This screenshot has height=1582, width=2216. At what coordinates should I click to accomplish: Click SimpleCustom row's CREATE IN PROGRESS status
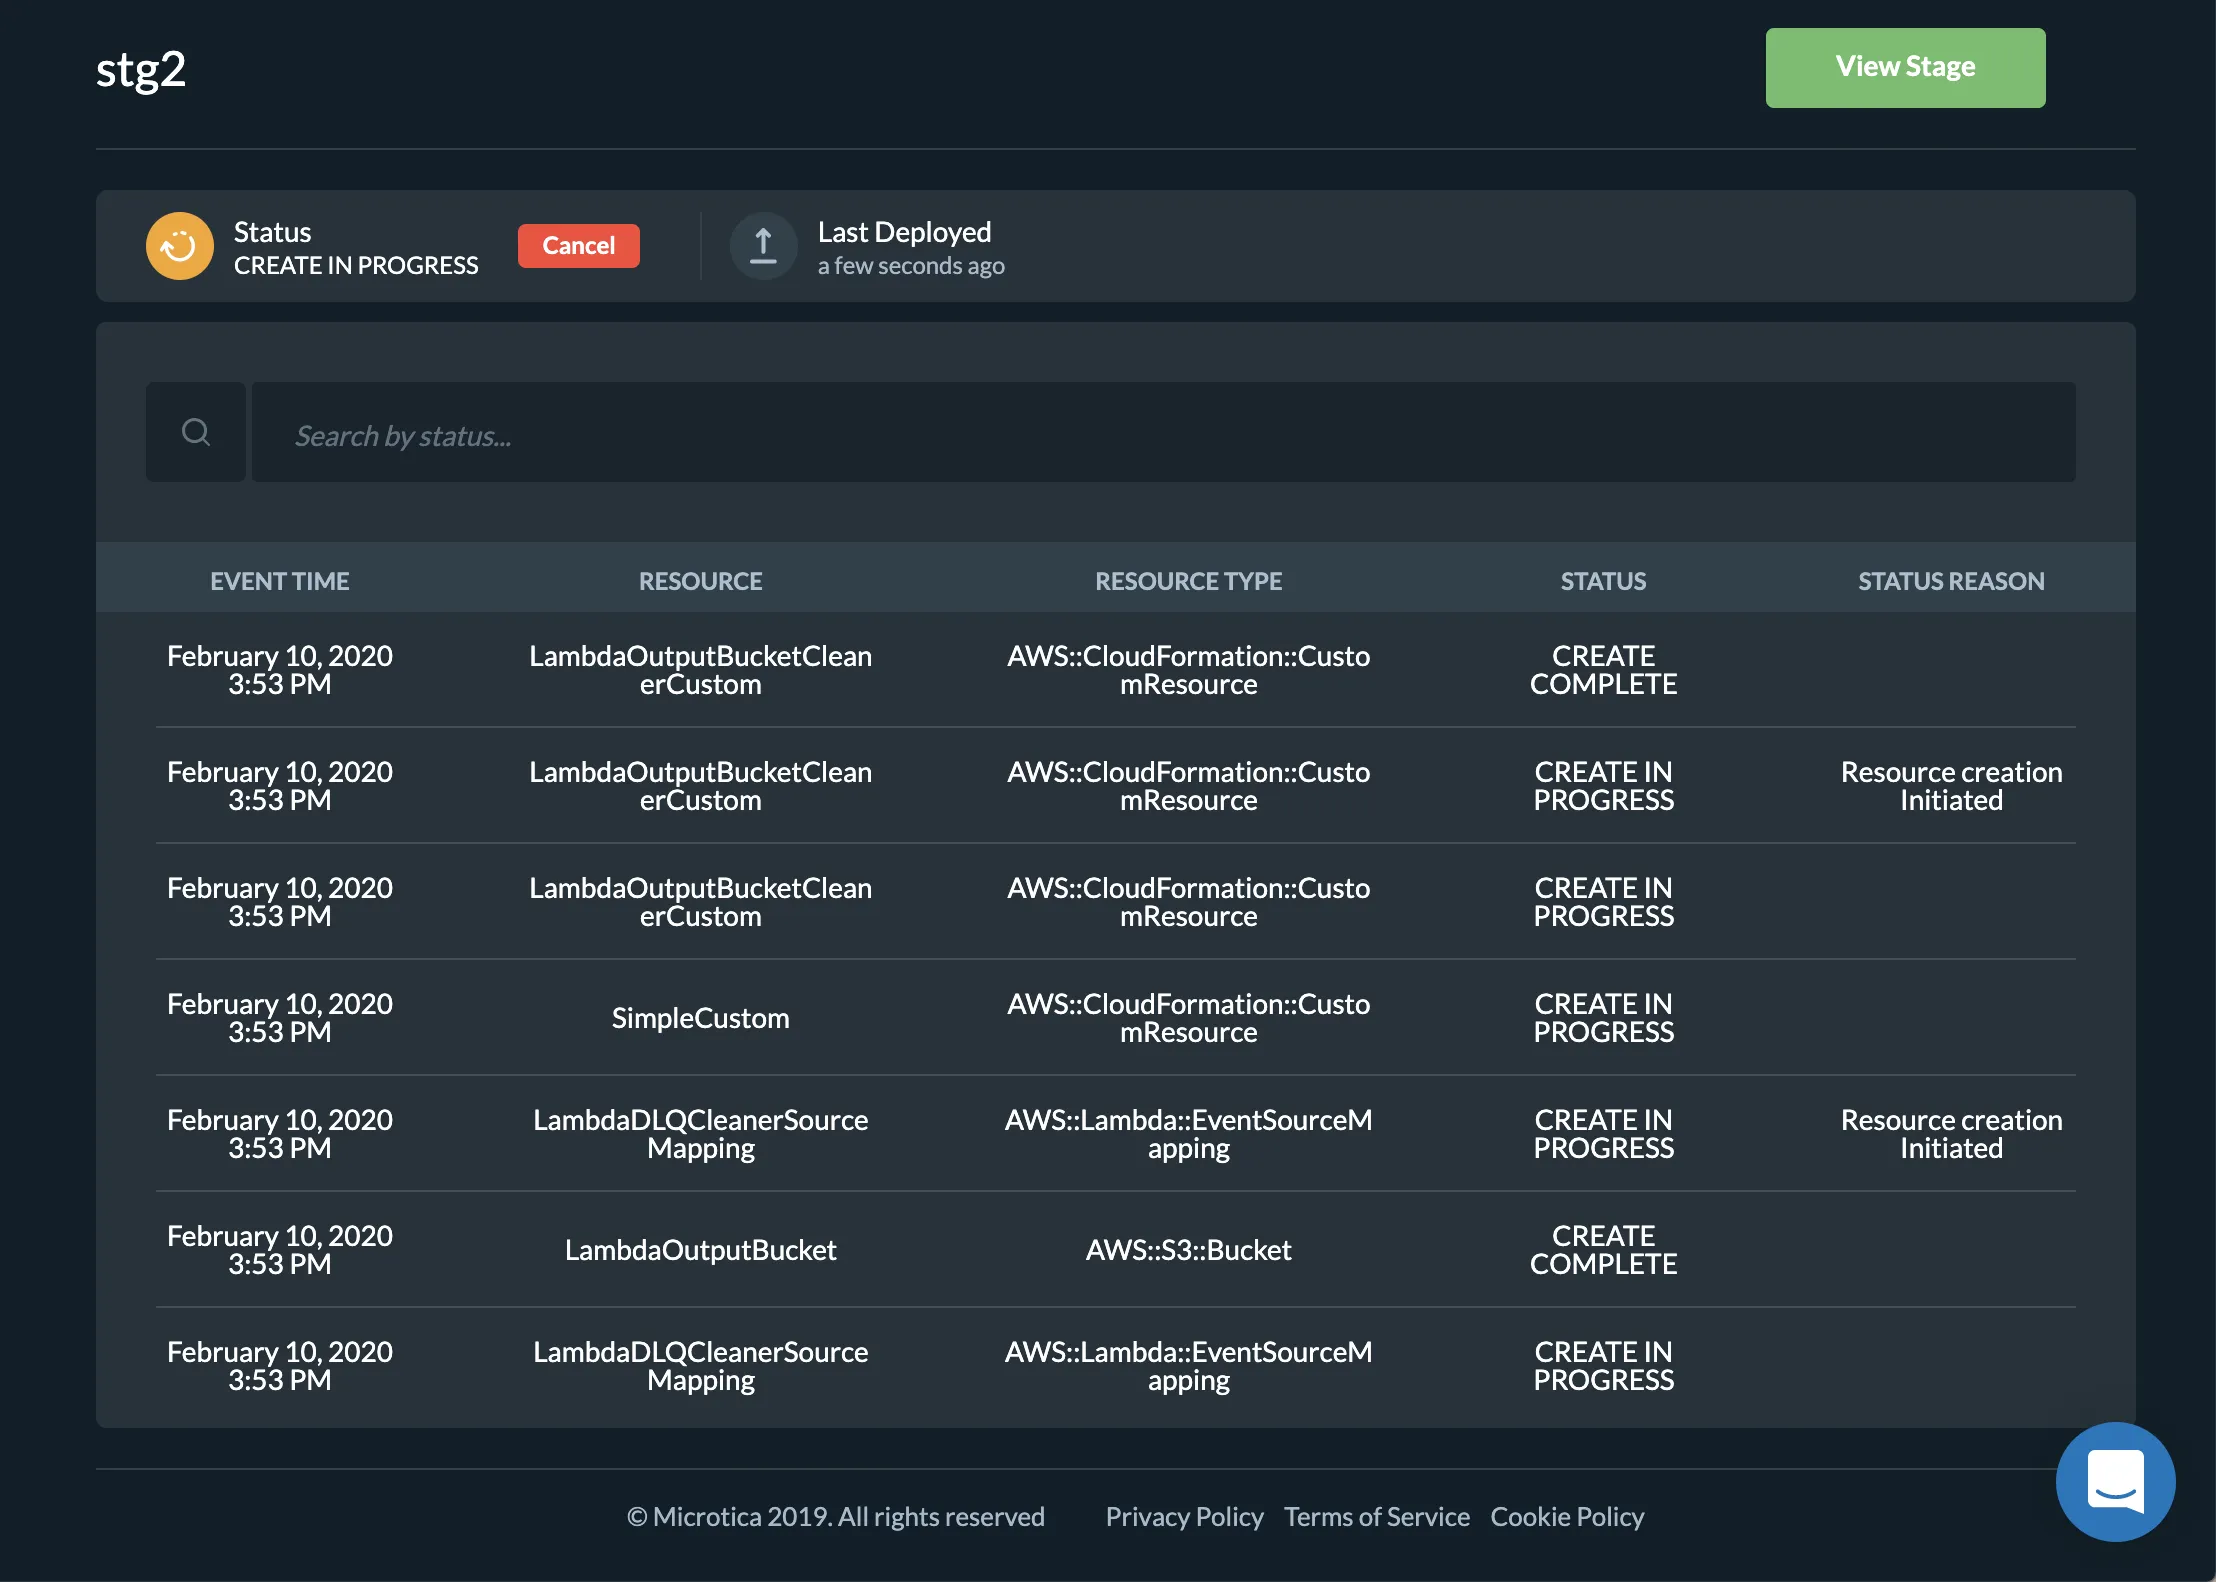(1603, 1018)
